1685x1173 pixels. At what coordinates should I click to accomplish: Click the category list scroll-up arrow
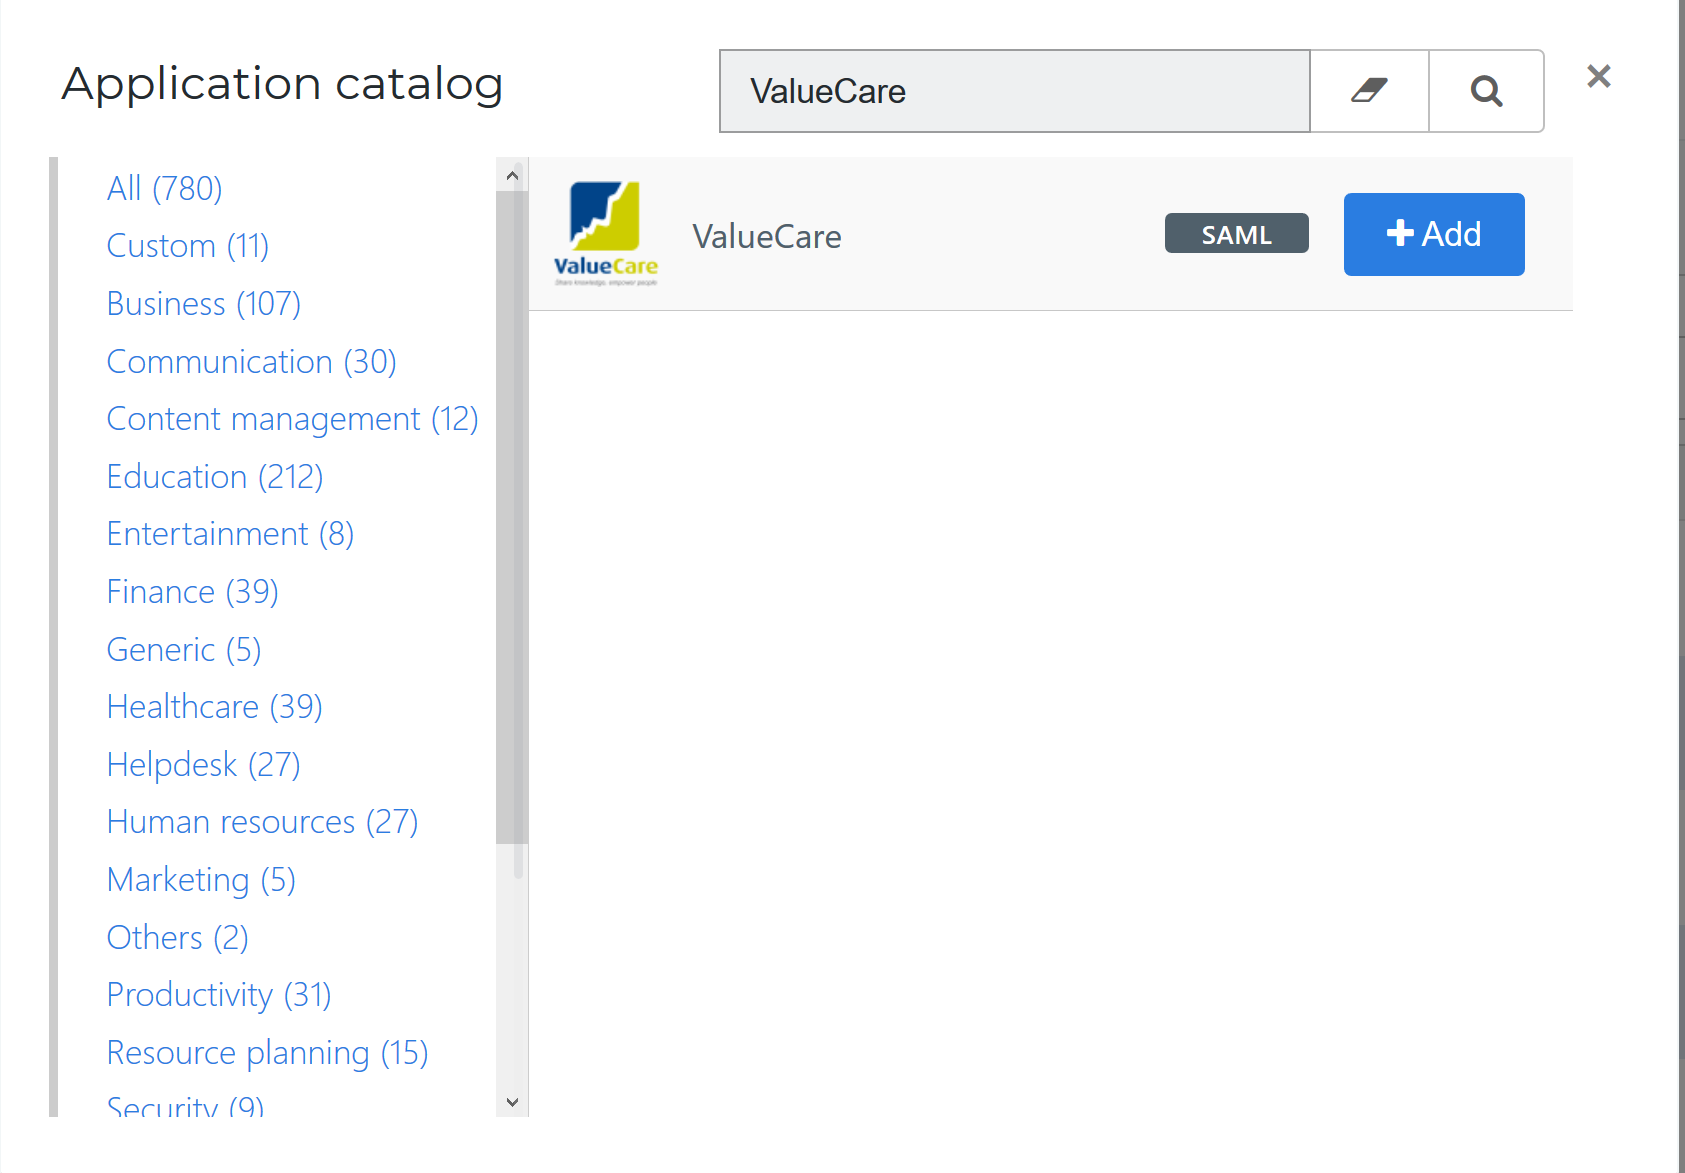coord(512,175)
